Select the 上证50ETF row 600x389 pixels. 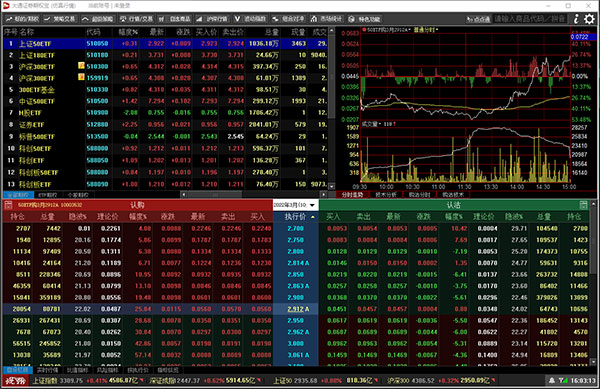(166, 44)
